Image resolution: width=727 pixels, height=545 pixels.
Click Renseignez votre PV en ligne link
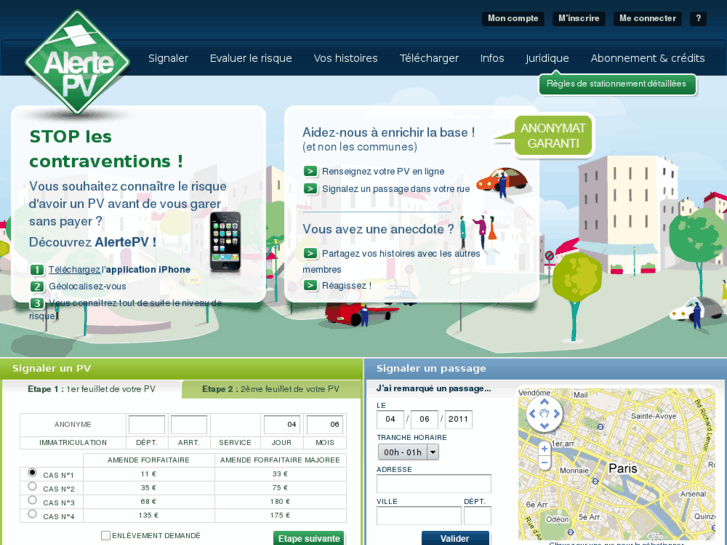pyautogui.click(x=383, y=172)
